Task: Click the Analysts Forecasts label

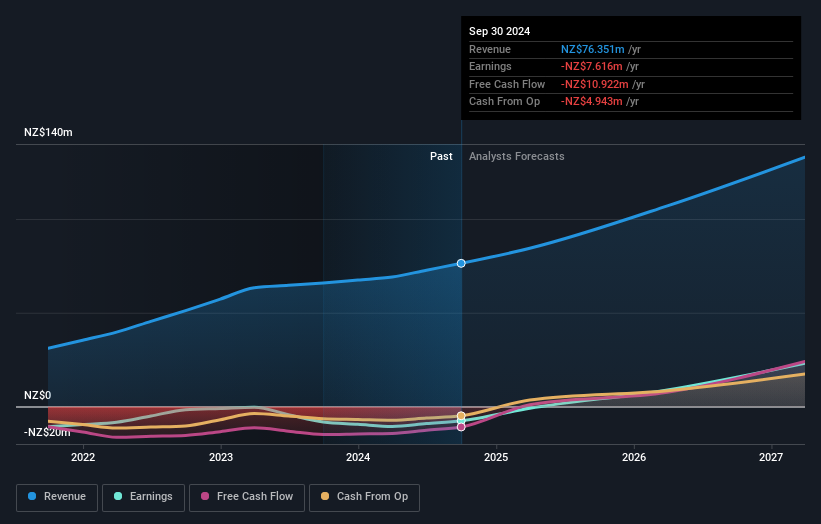Action: pos(517,156)
